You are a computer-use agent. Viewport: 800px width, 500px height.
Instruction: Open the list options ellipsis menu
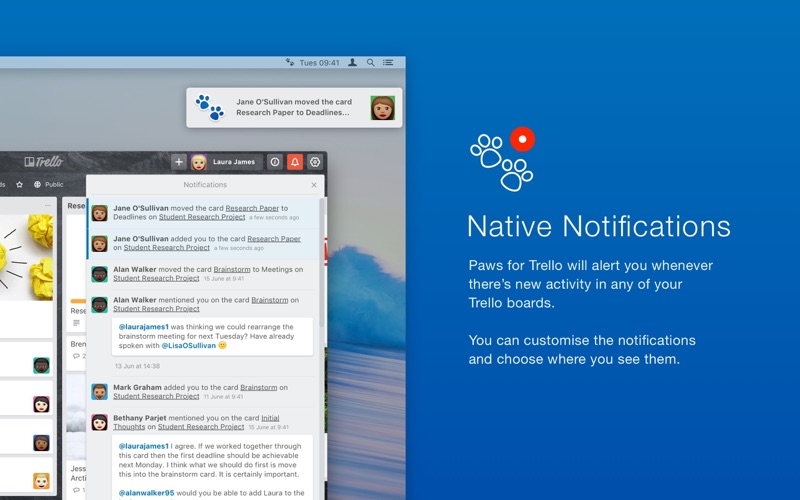[47, 206]
